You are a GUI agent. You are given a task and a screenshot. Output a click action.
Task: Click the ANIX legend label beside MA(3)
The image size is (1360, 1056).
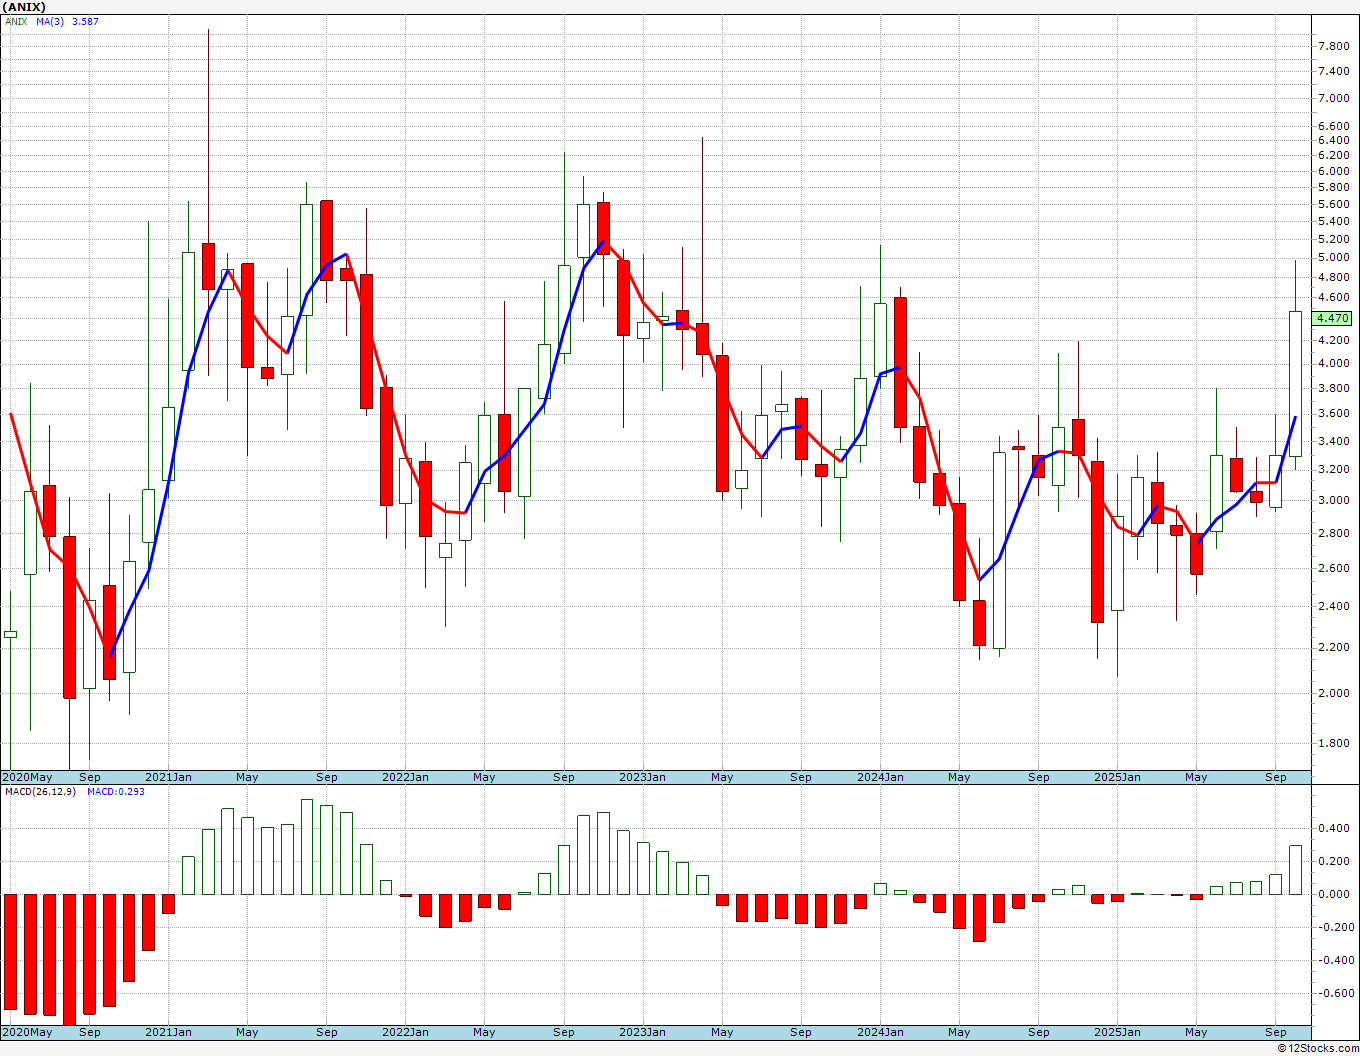(16, 21)
